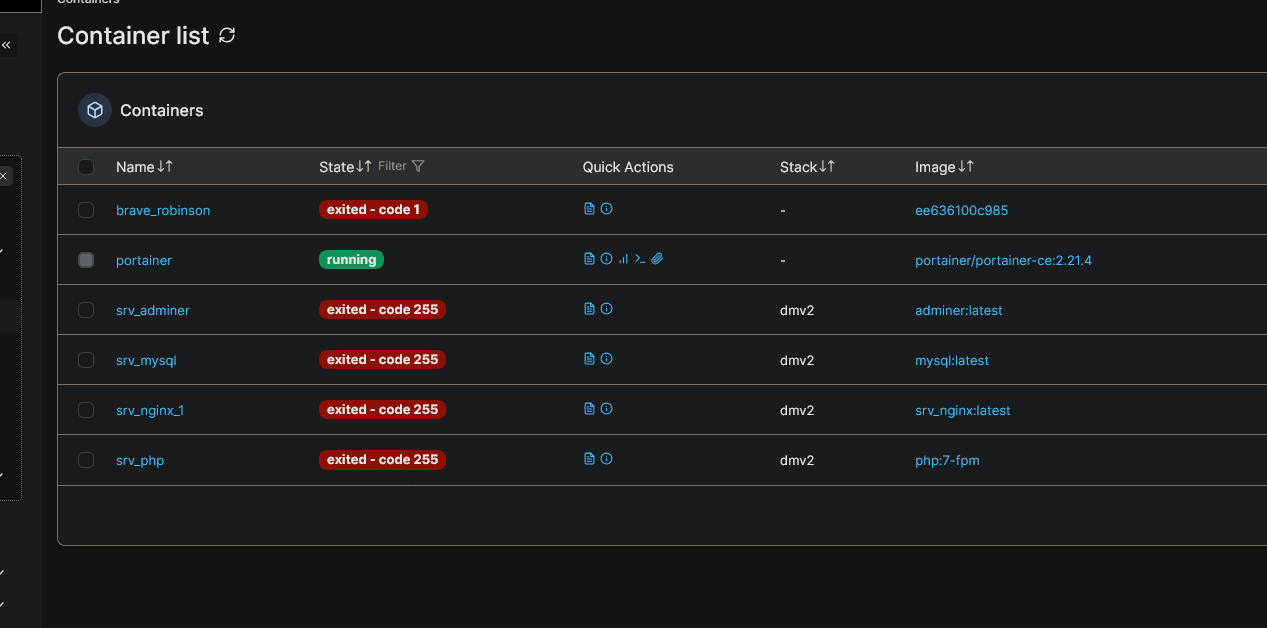
Task: Open the portainer/portainer-ce:2.21.4 image link
Action: [x=1003, y=260]
